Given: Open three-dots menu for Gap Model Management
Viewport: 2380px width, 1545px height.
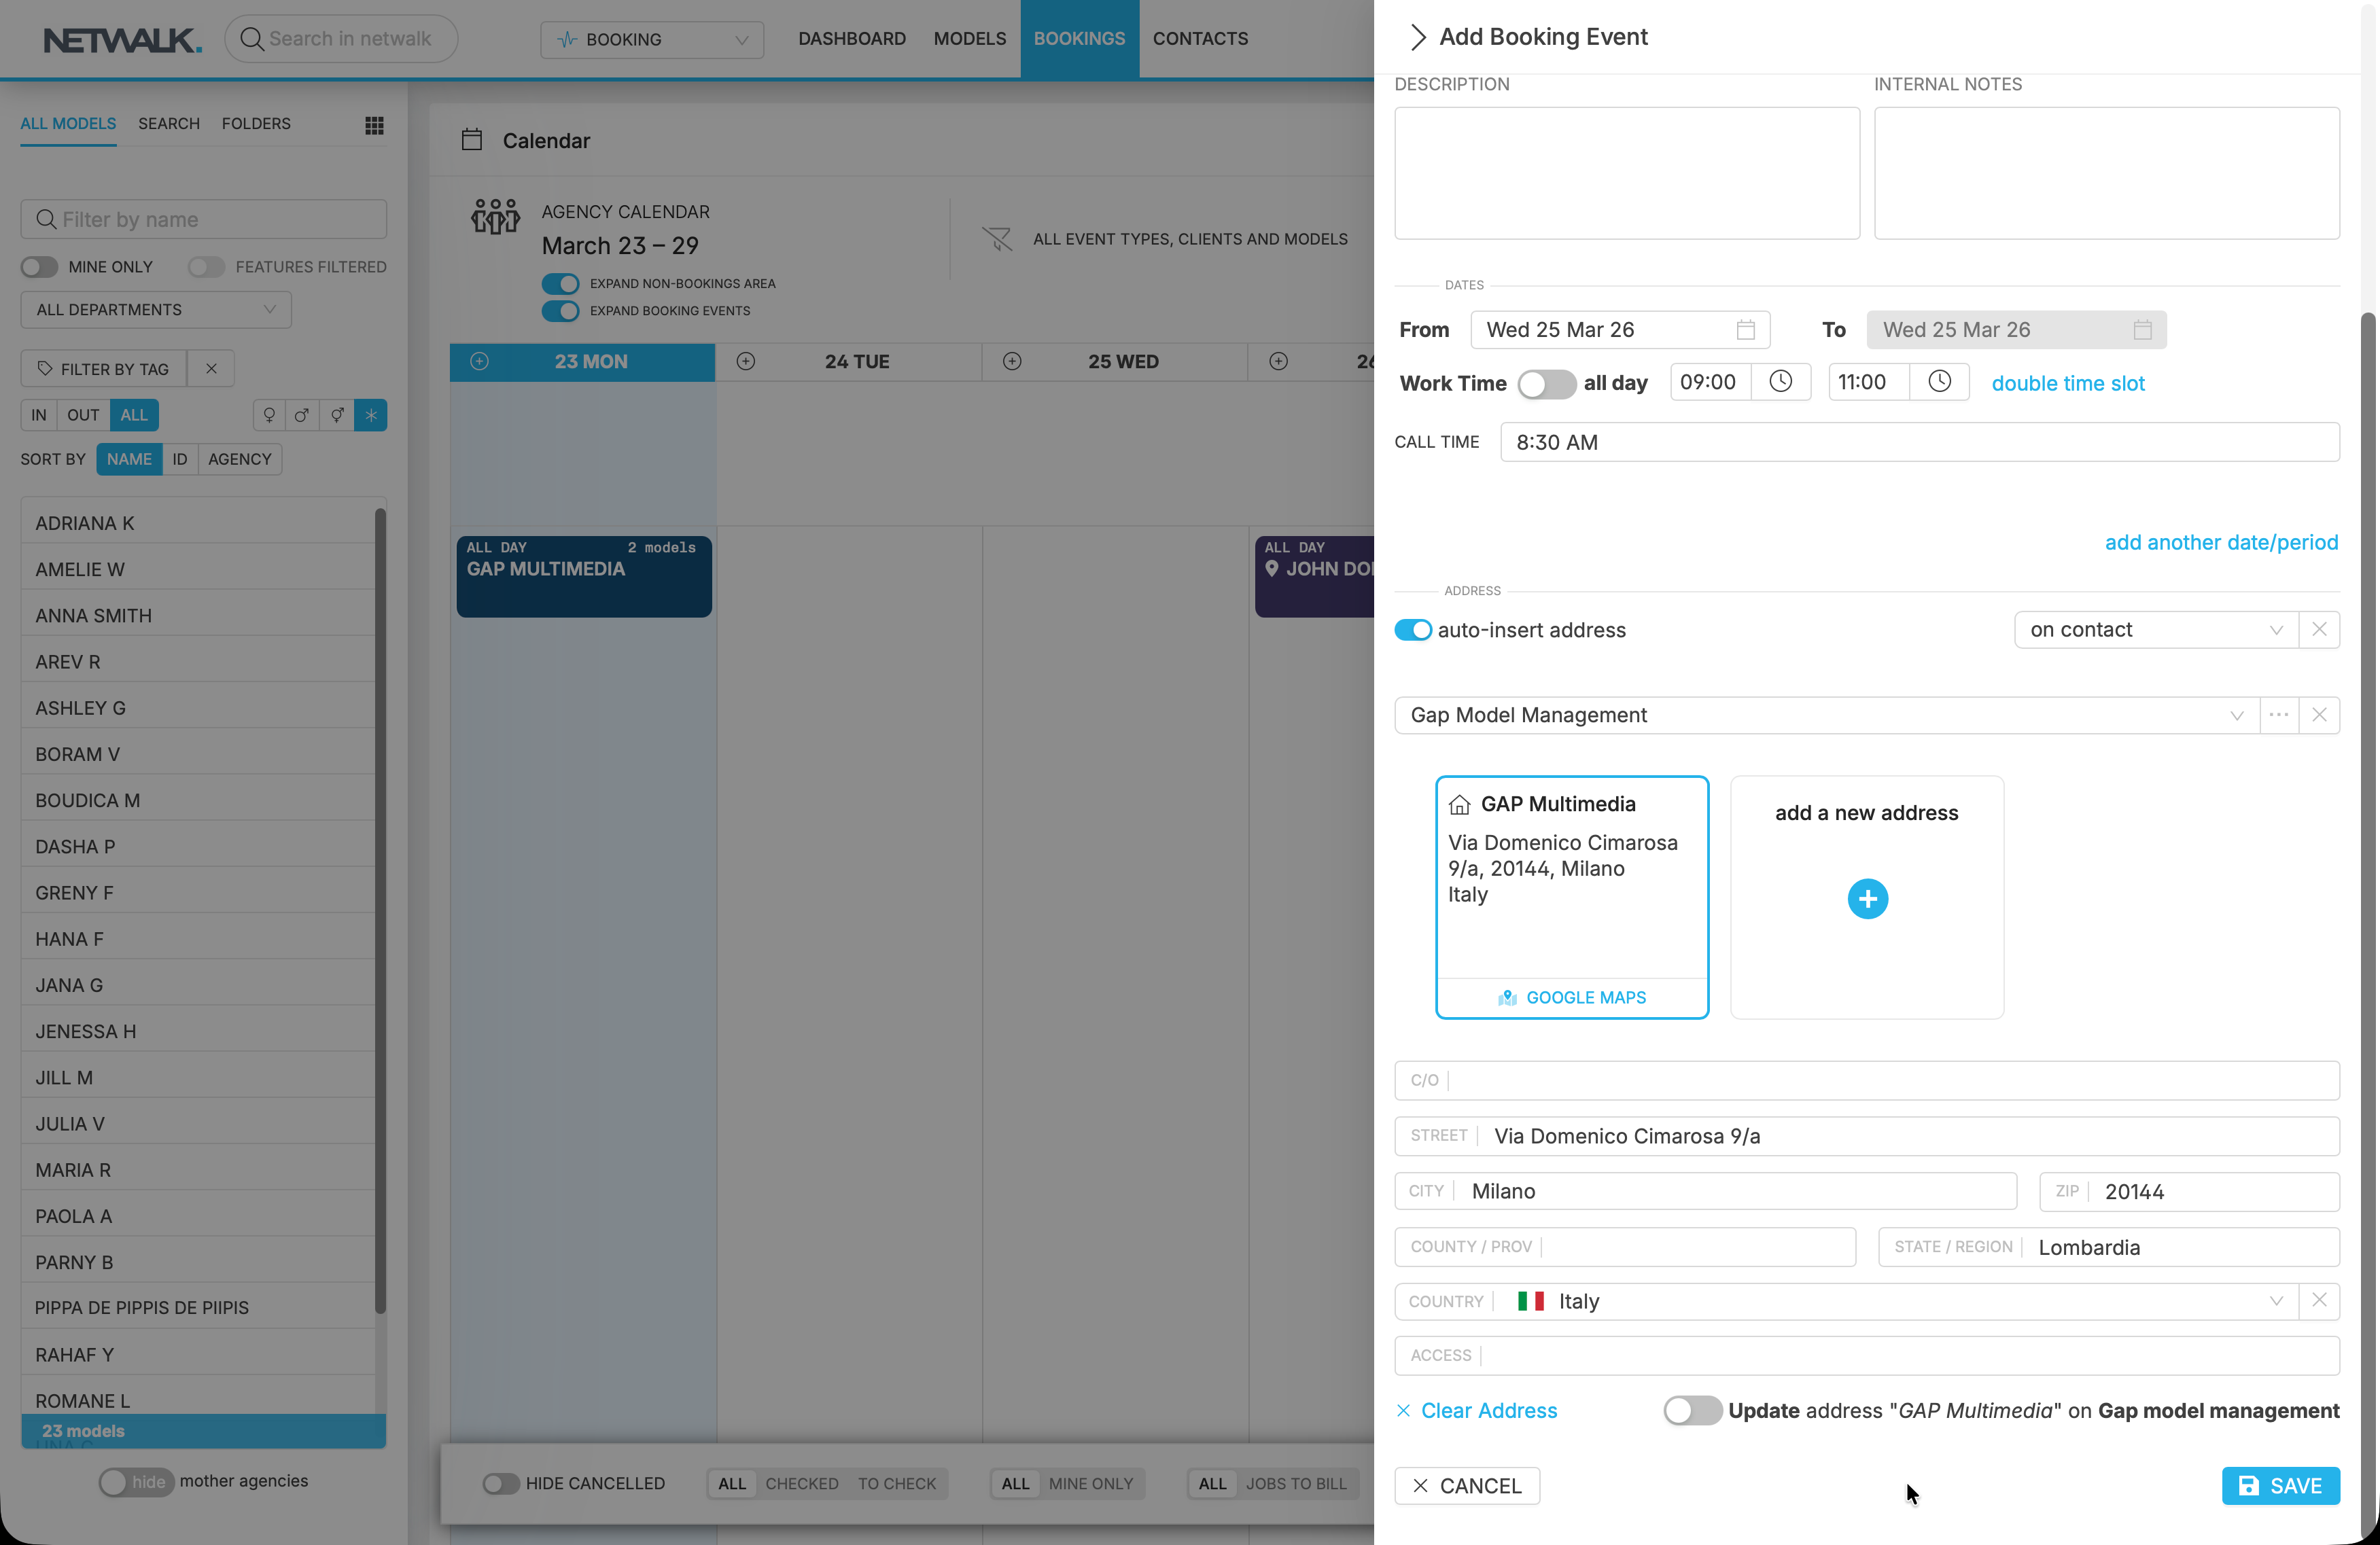Looking at the screenshot, I should [2278, 715].
